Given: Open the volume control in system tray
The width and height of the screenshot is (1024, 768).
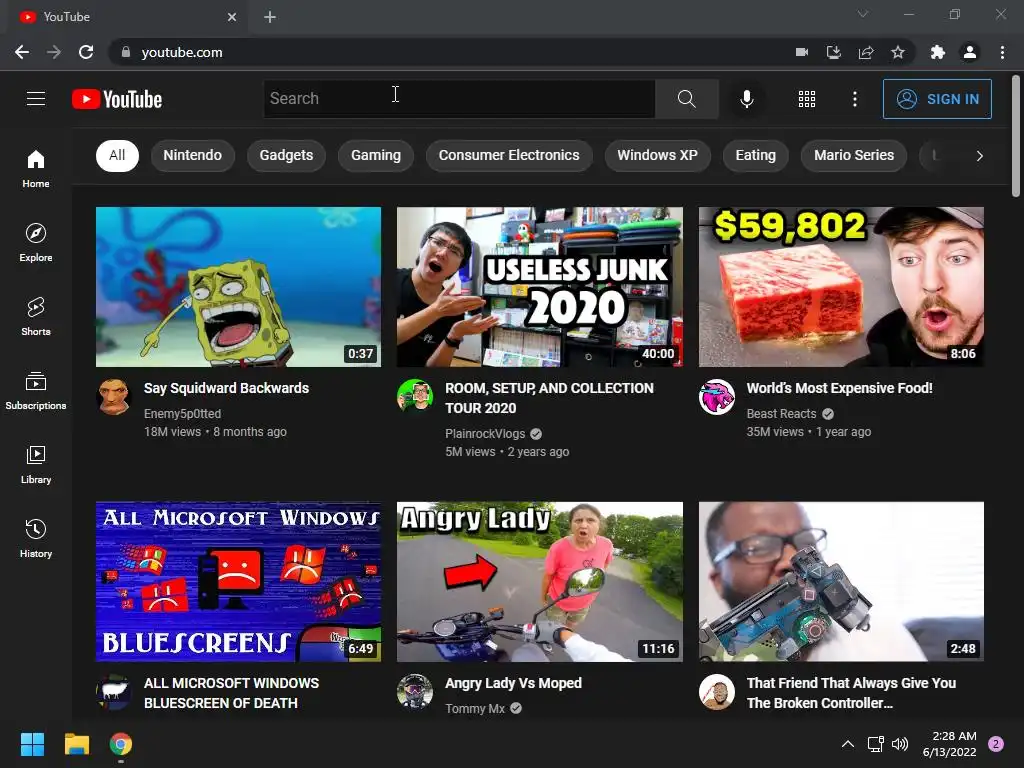Looking at the screenshot, I should tap(900, 744).
